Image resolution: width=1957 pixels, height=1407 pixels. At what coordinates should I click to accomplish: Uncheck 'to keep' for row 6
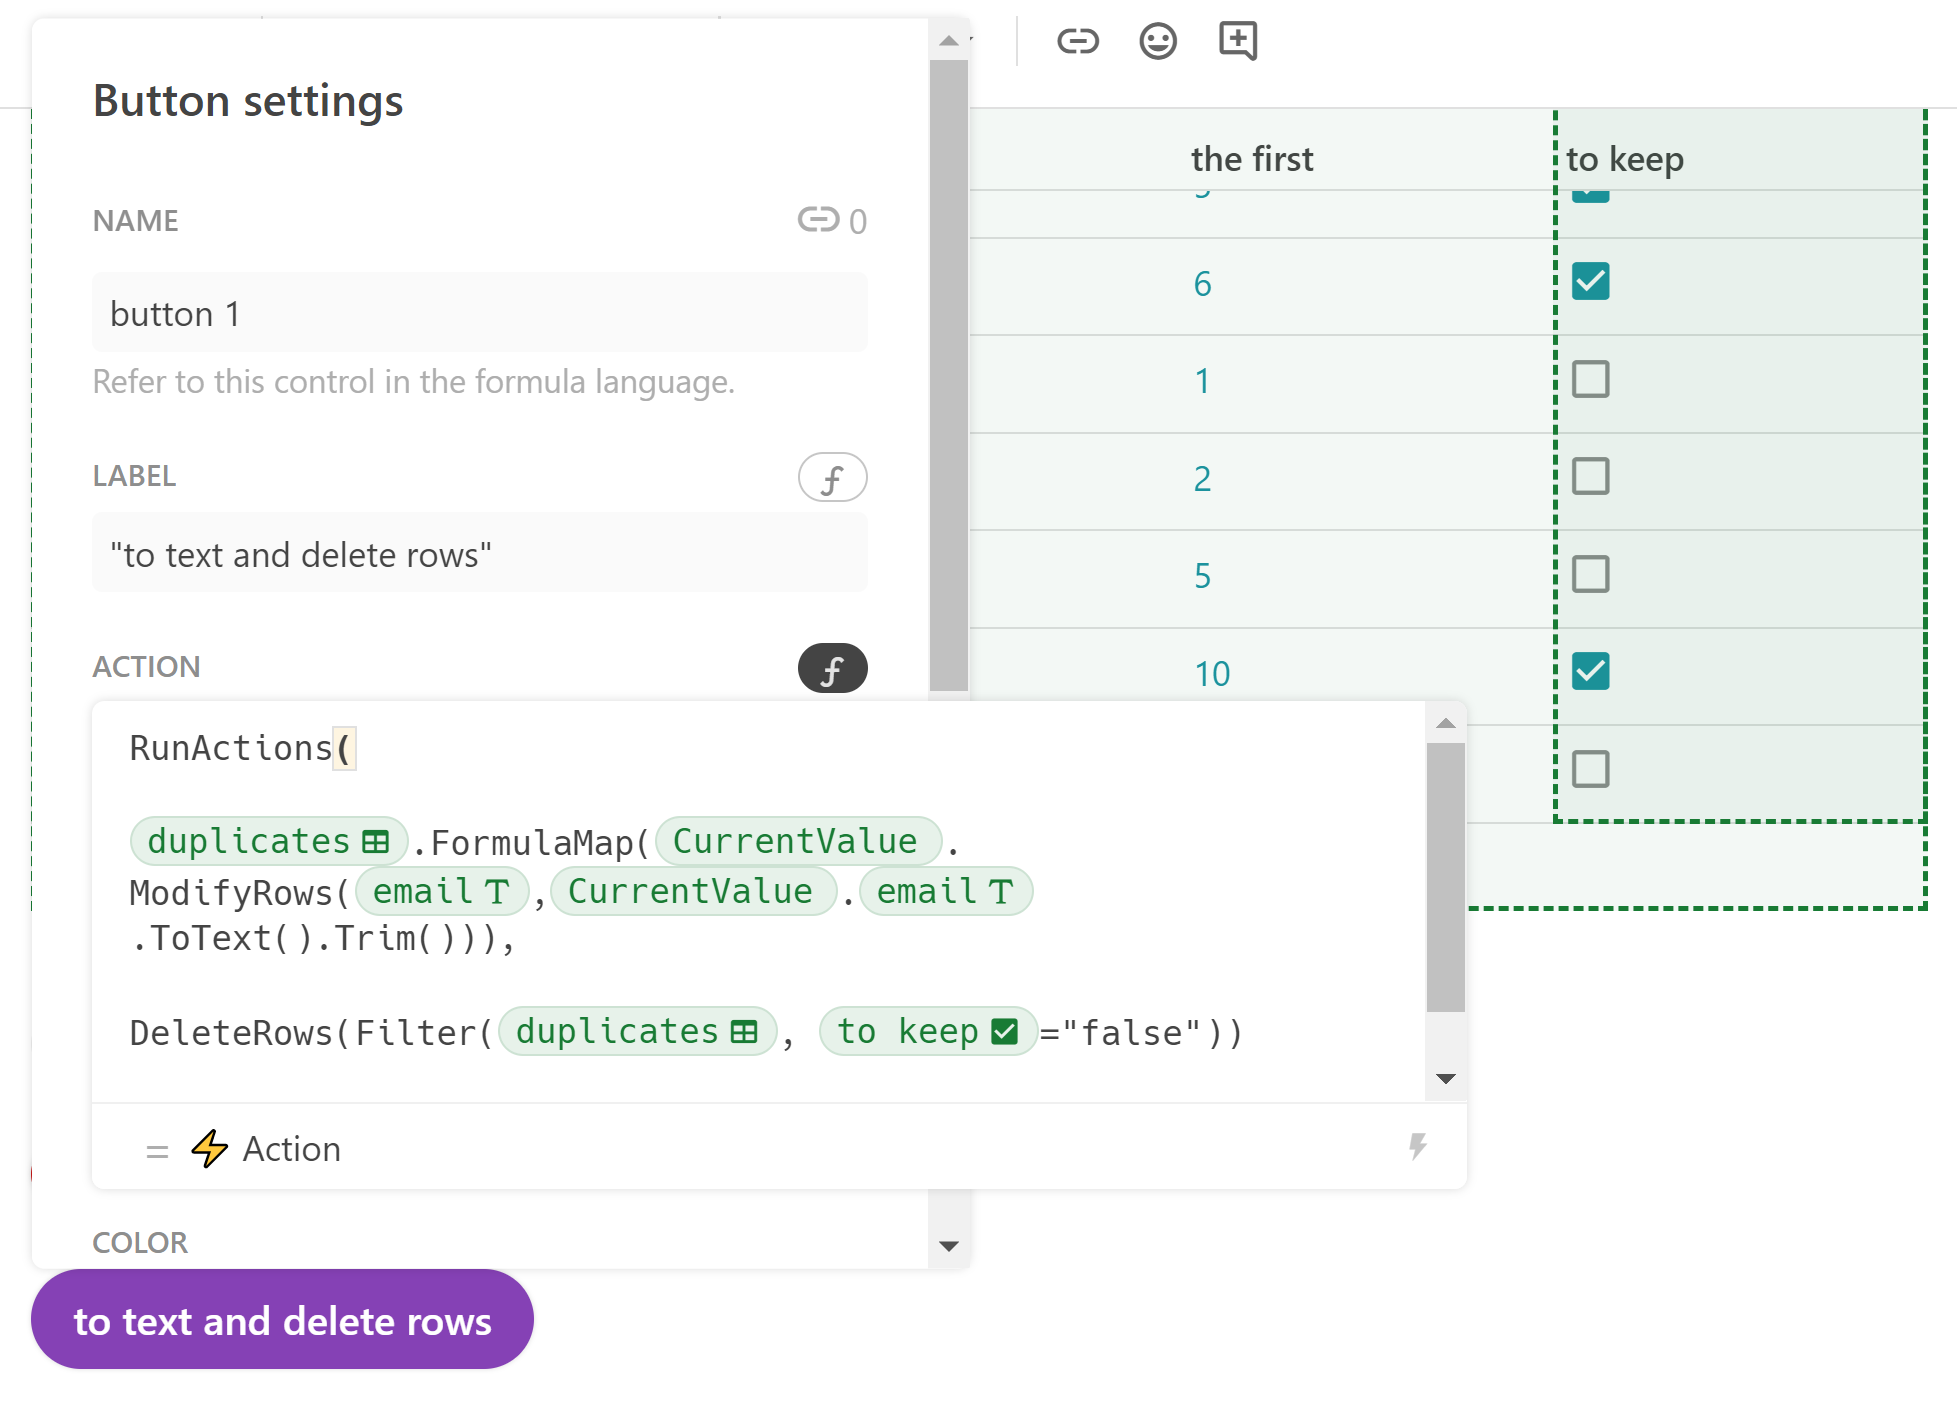click(x=1589, y=282)
